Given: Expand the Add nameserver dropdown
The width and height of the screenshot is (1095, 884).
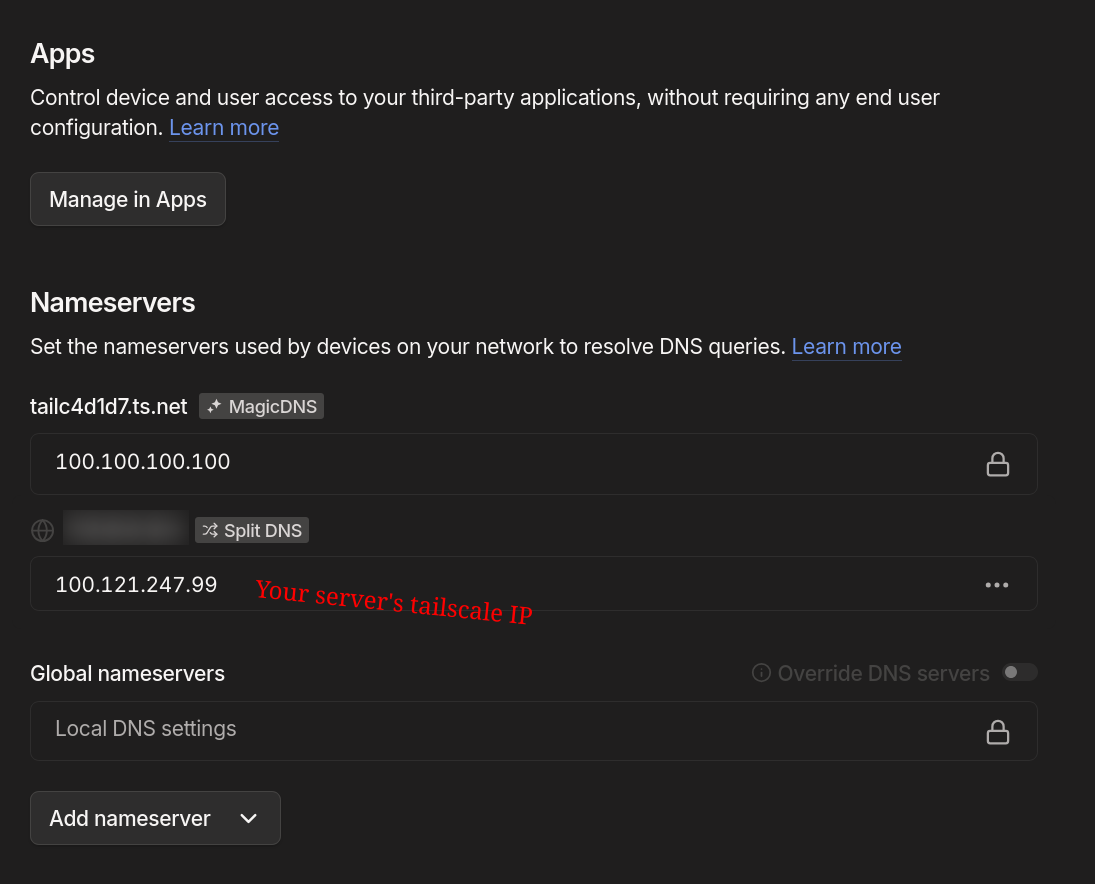Looking at the screenshot, I should coord(155,817).
